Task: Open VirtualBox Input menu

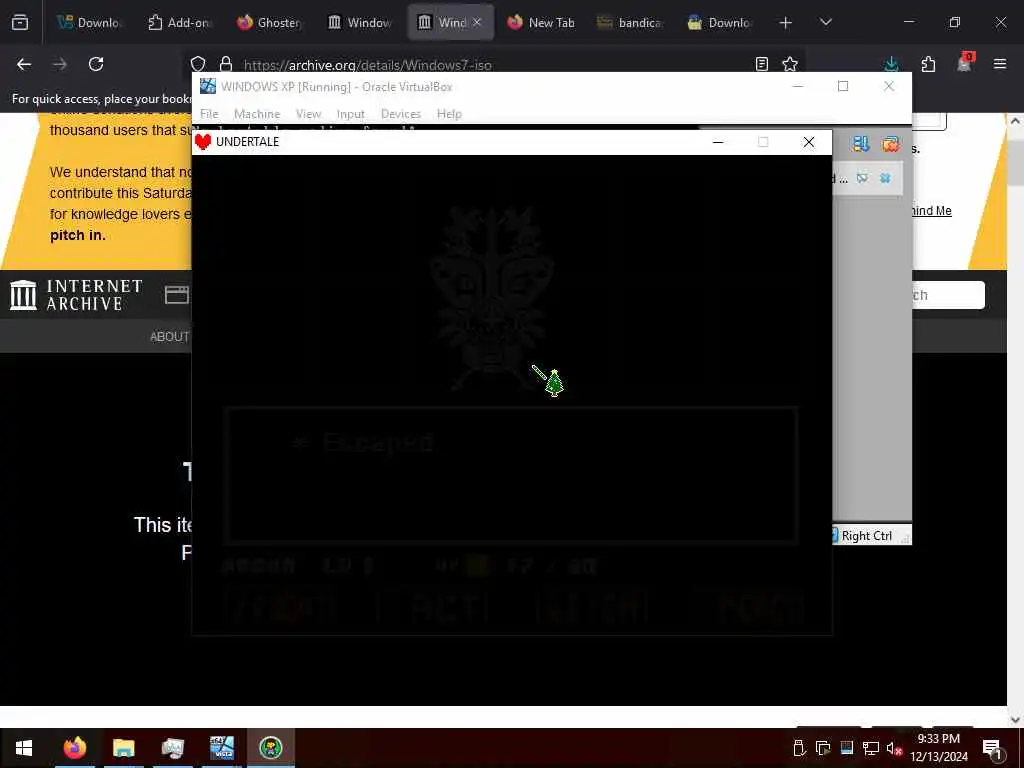Action: tap(351, 114)
